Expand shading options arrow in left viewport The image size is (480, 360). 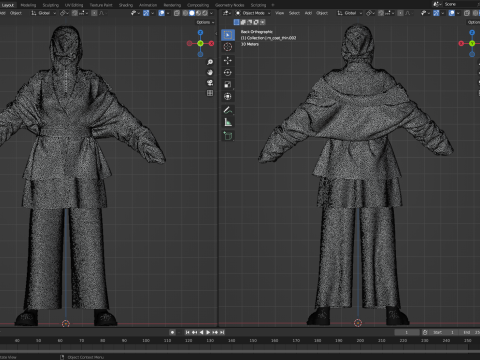click(211, 13)
